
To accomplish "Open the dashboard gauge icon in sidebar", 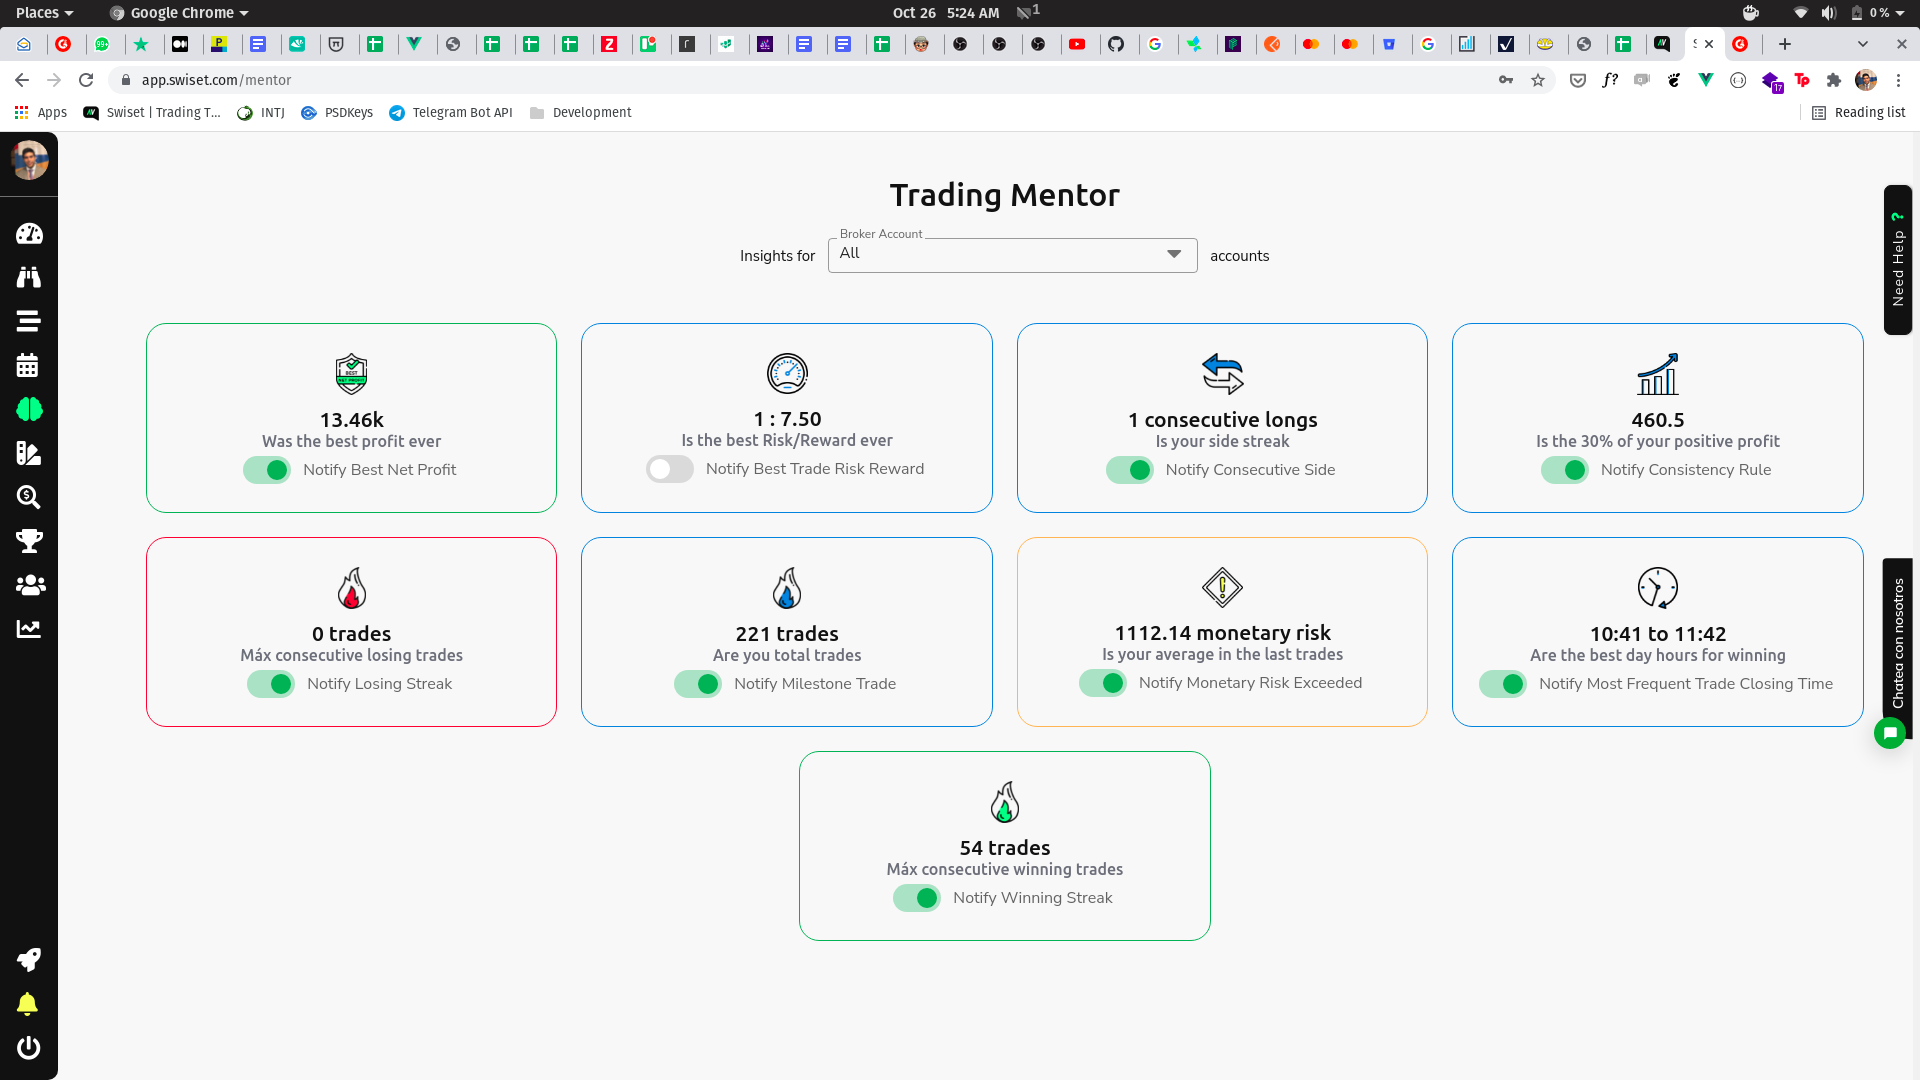I will tap(29, 233).
